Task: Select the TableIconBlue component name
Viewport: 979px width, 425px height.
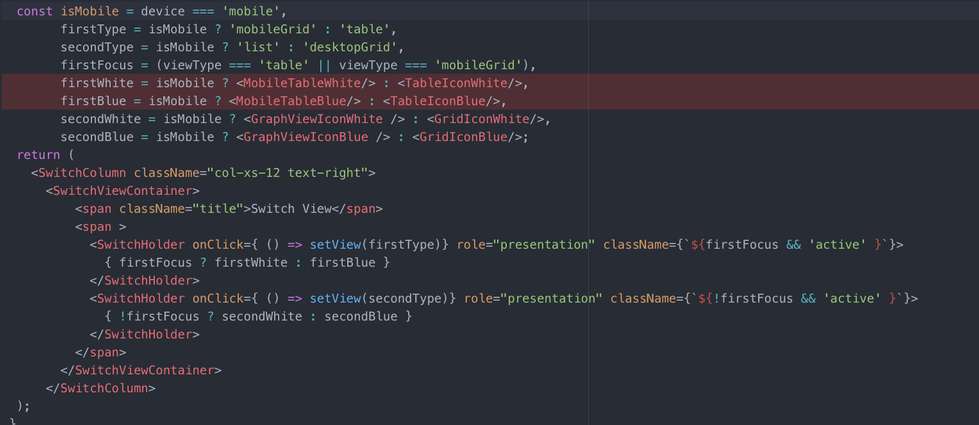Action: [x=438, y=101]
